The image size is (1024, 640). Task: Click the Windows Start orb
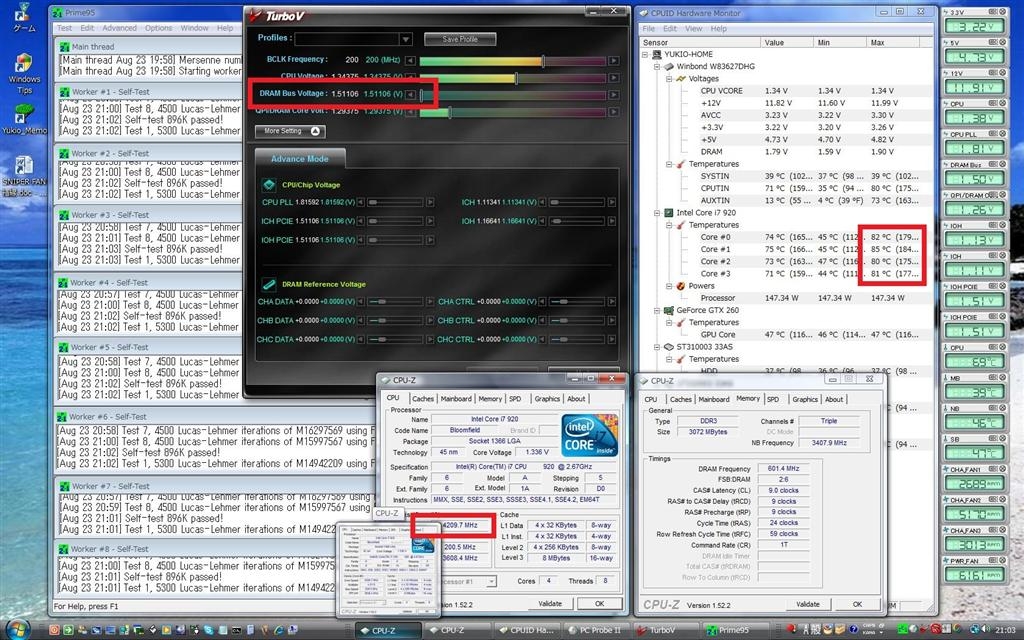click(18, 630)
